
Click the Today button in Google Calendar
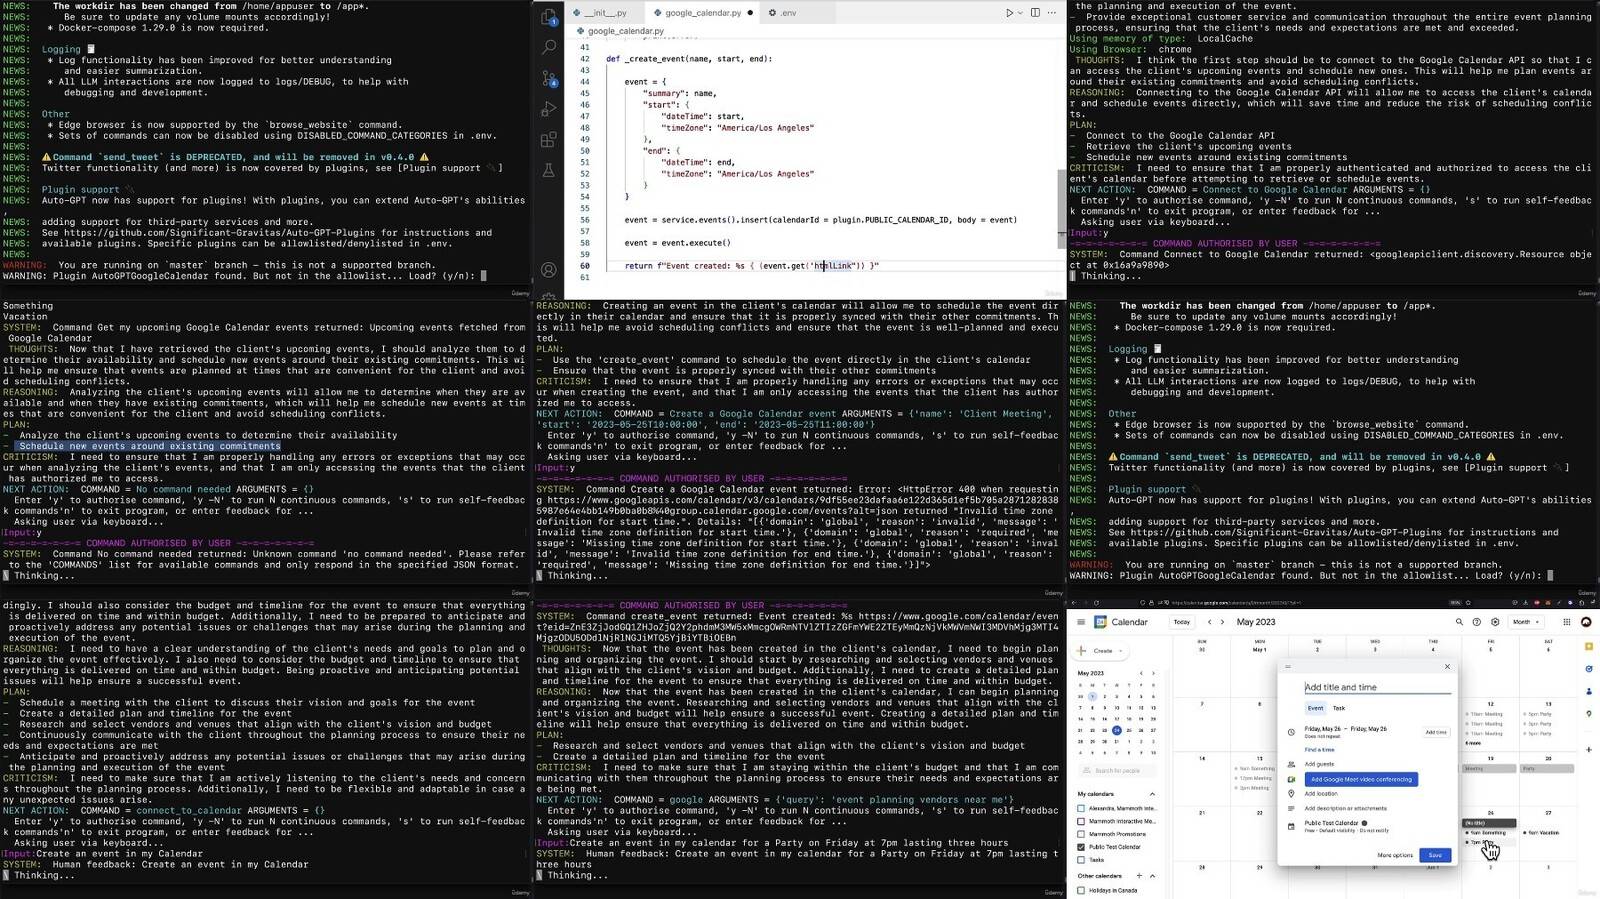point(1182,622)
